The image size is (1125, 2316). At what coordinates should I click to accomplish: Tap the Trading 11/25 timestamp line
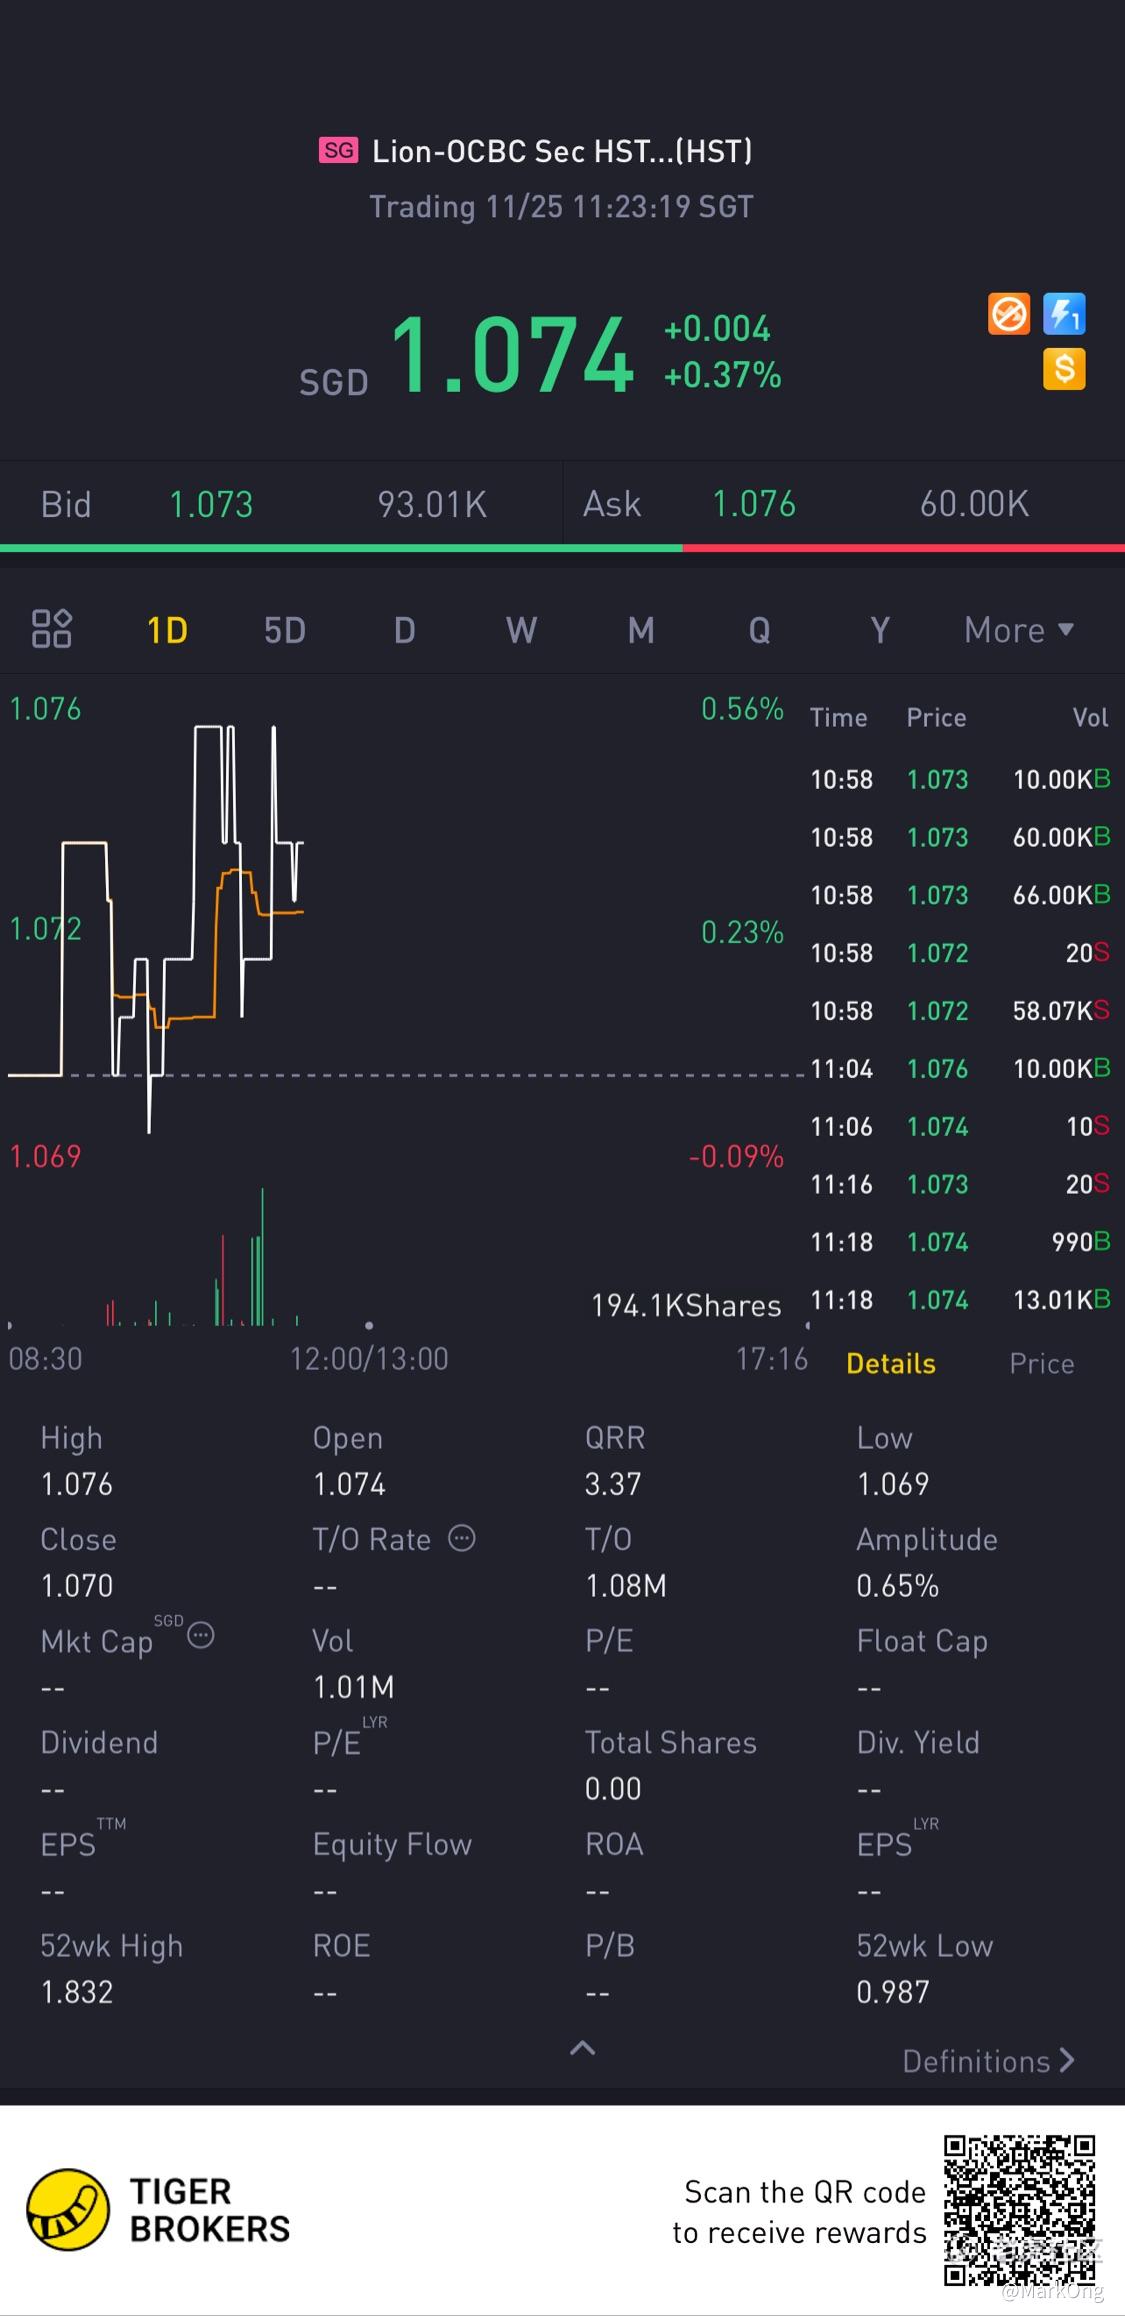pyautogui.click(x=562, y=207)
